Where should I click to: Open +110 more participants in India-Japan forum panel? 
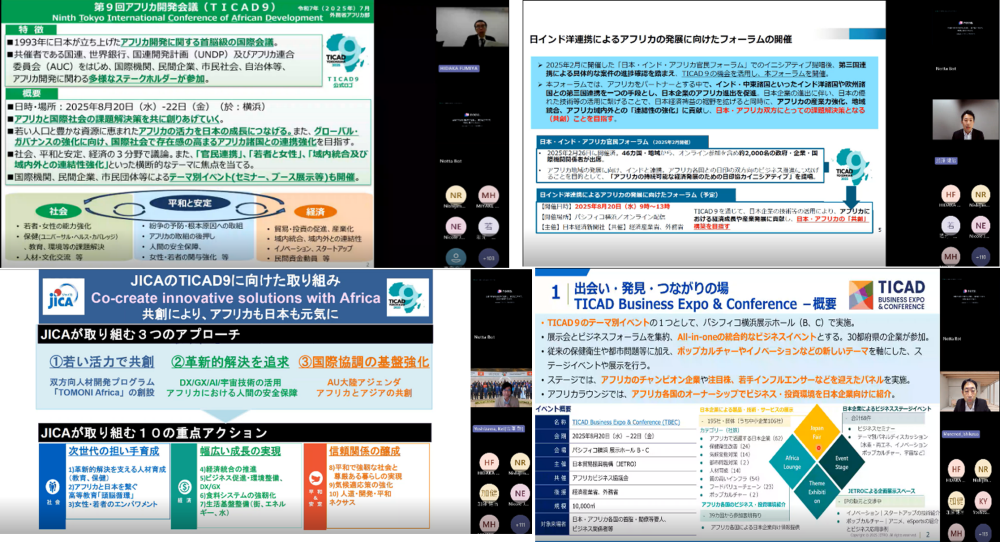click(x=980, y=256)
